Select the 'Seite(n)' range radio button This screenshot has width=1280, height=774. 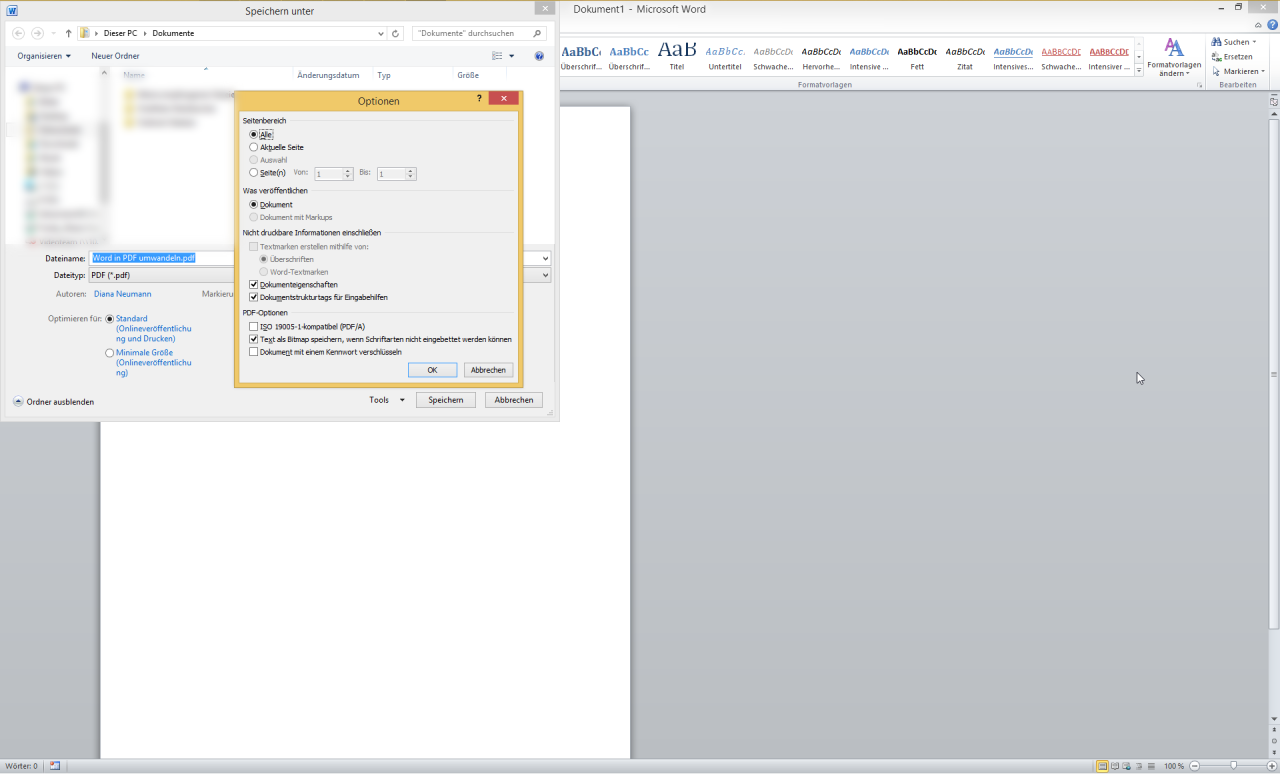[254, 173]
